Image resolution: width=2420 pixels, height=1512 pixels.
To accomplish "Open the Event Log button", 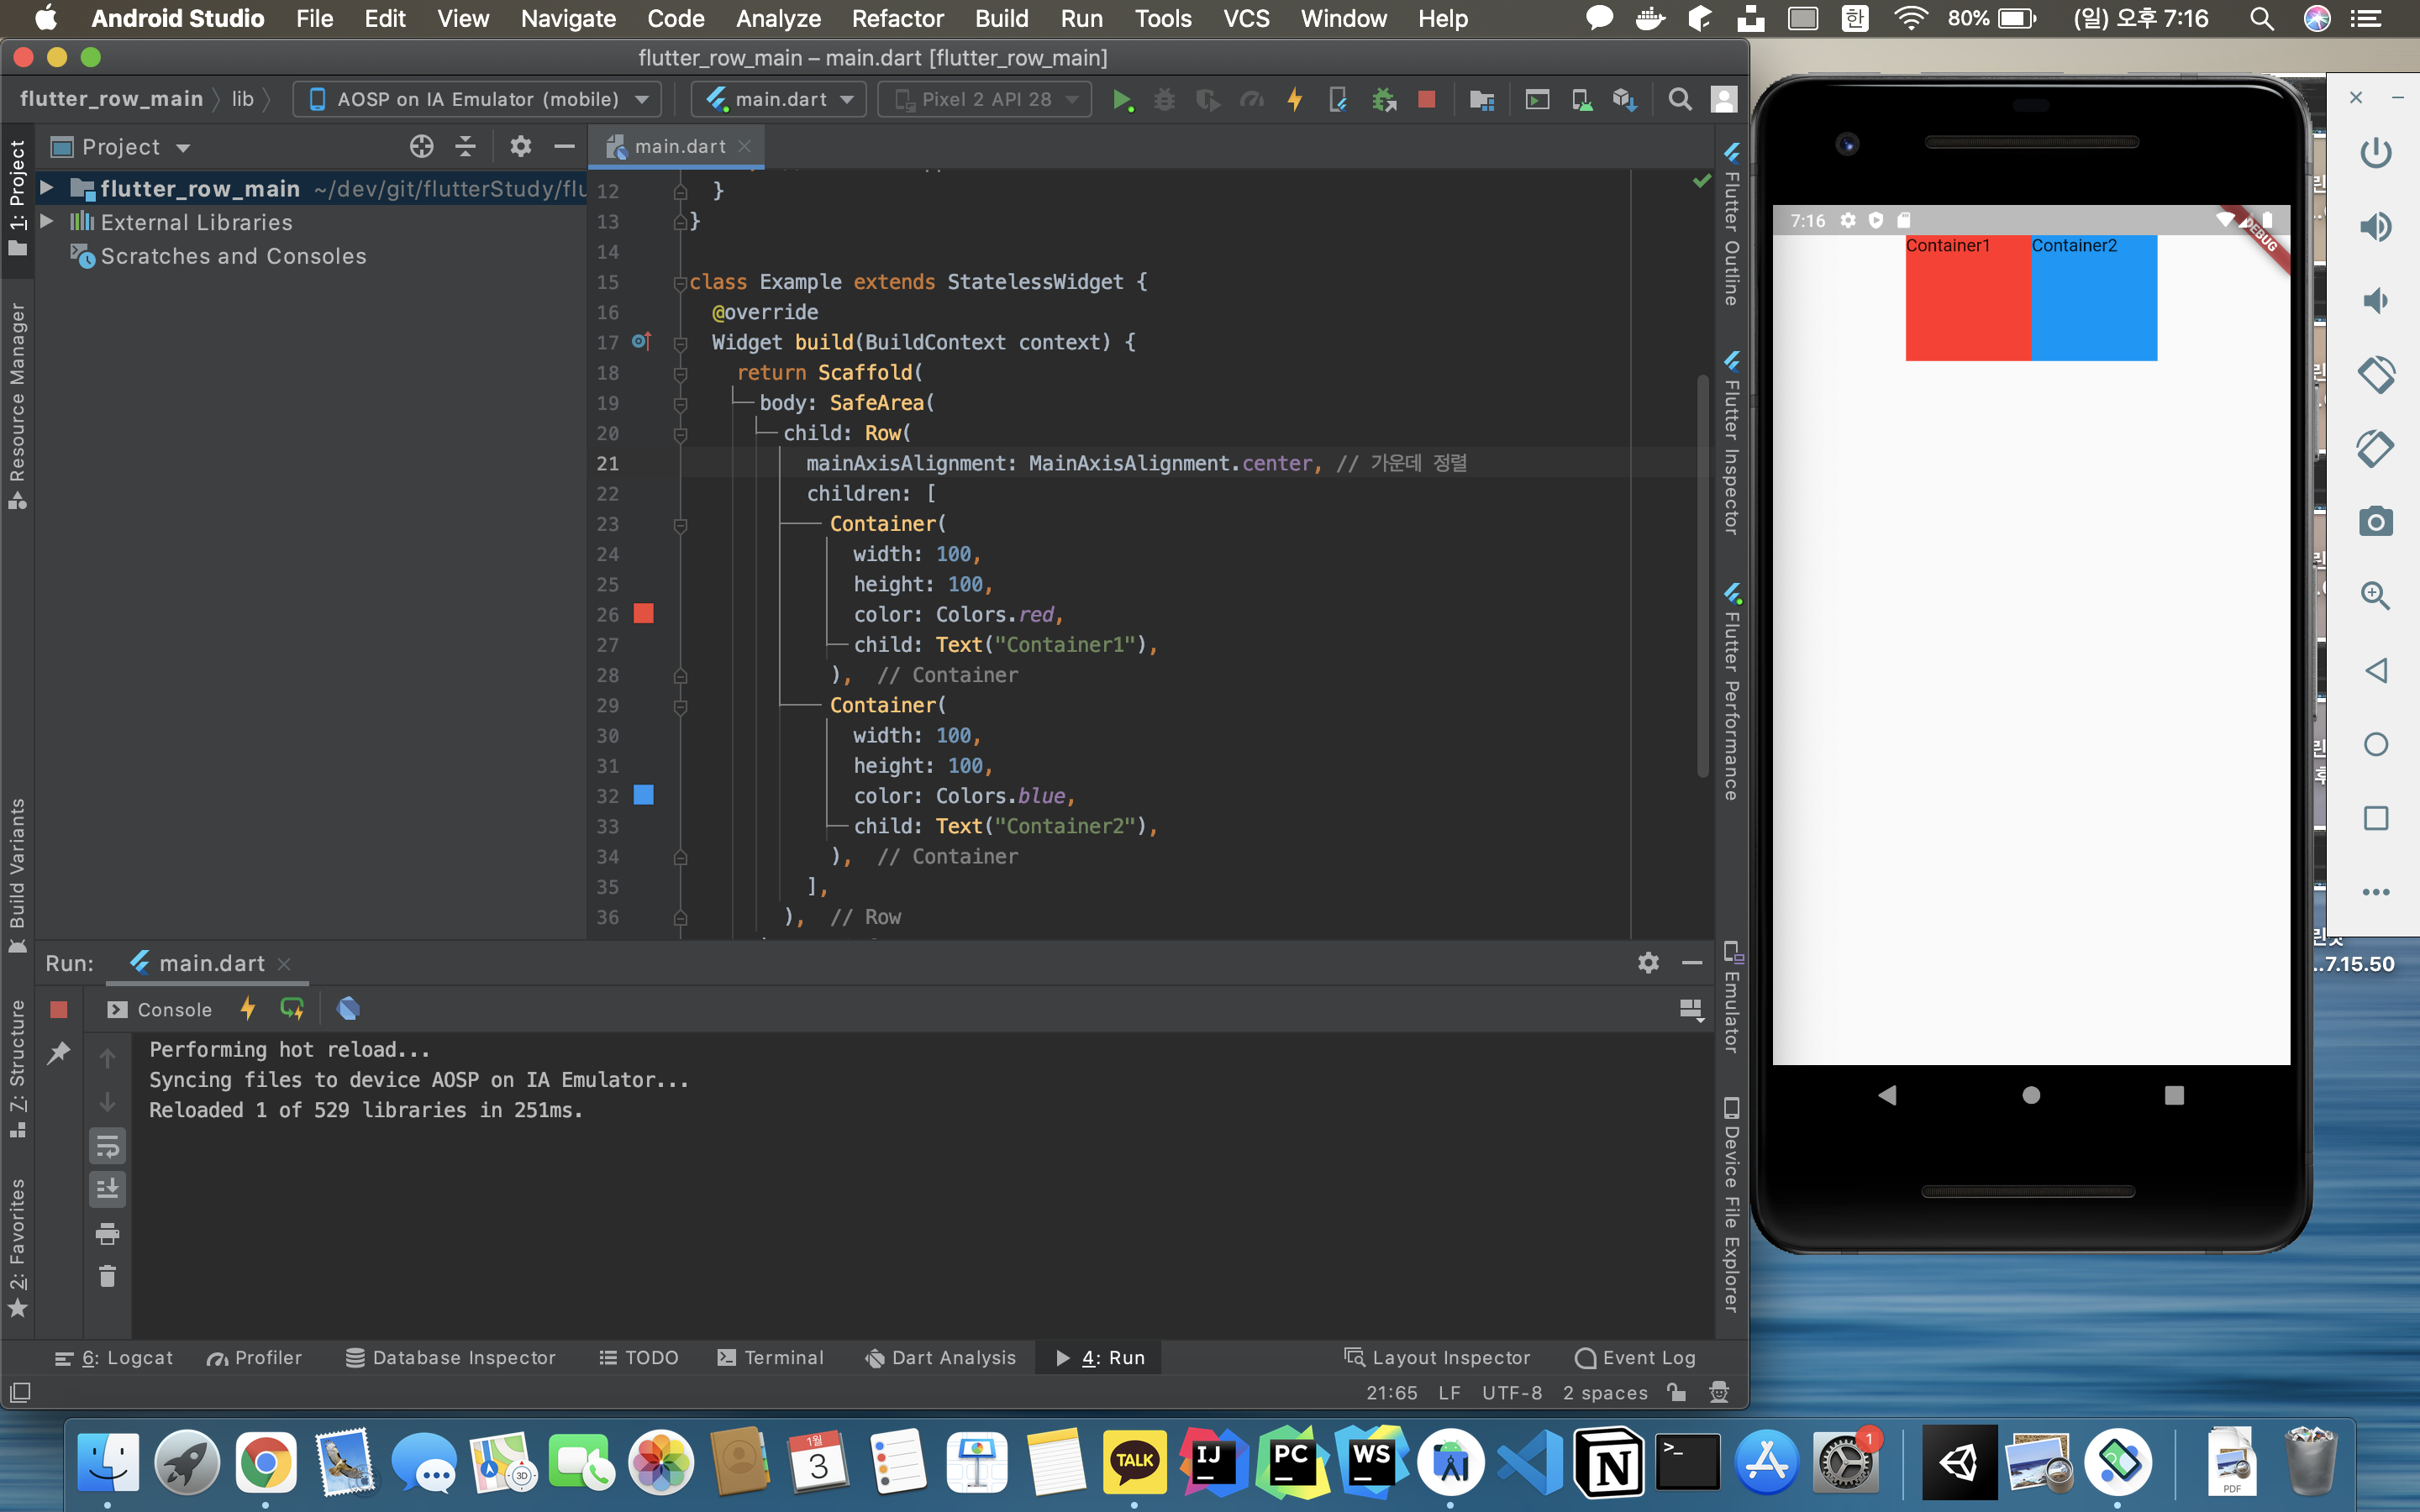I will click(1635, 1357).
